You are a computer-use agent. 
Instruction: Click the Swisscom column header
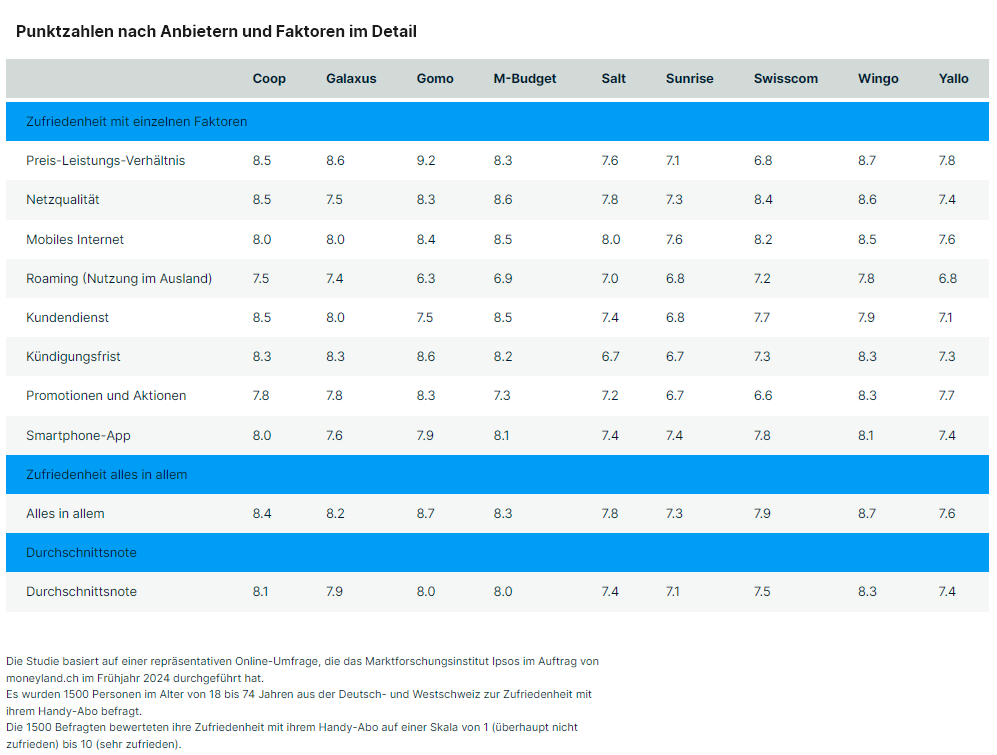point(786,79)
